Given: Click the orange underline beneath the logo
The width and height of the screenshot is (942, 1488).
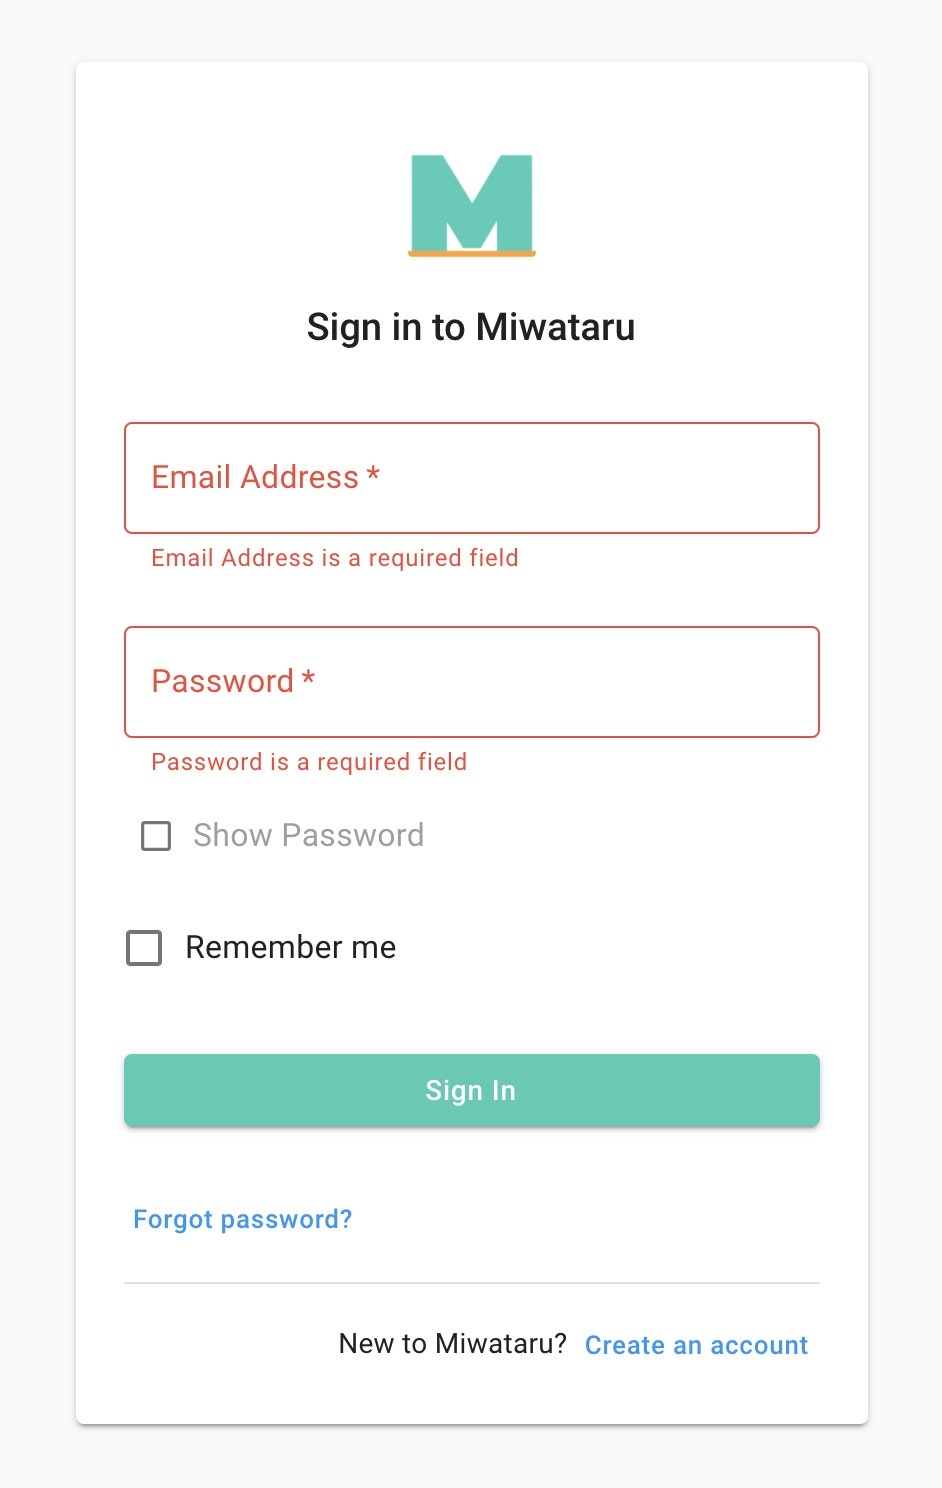Looking at the screenshot, I should tap(471, 256).
